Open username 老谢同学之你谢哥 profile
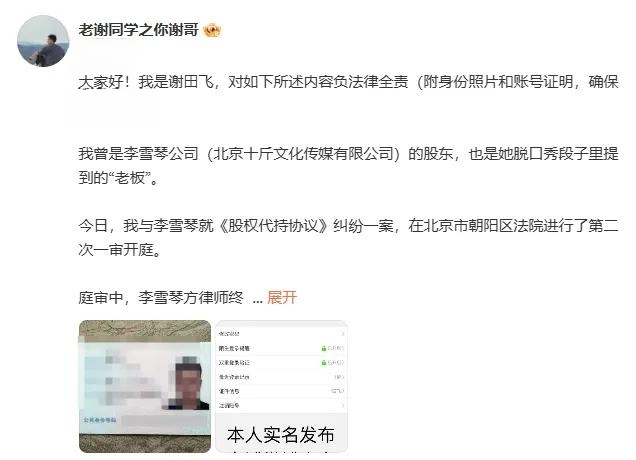This screenshot has width=636, height=460. (x=138, y=30)
